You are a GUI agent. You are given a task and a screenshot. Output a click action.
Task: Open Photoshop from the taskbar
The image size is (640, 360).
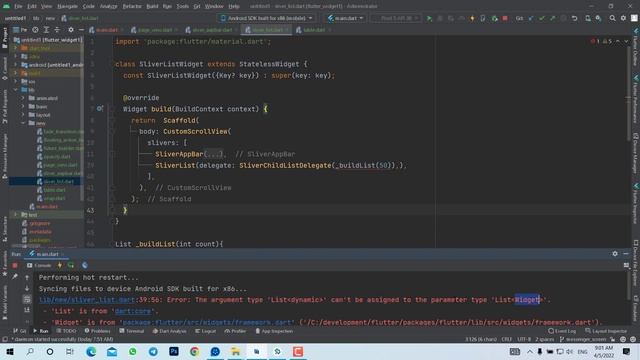[174, 351]
